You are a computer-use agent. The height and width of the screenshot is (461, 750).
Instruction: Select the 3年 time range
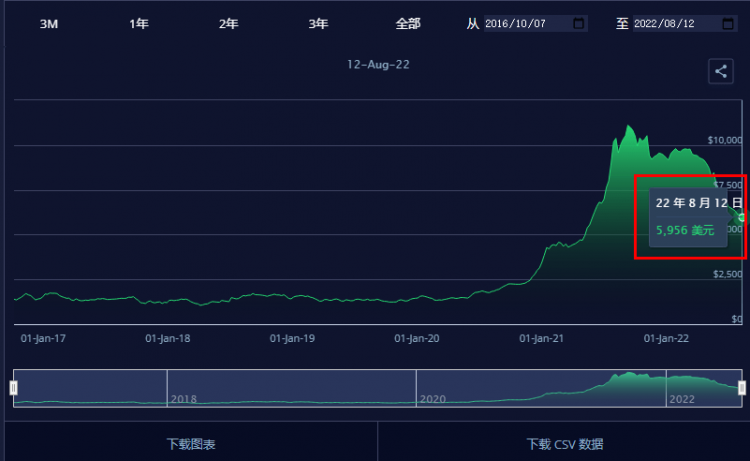(x=318, y=23)
